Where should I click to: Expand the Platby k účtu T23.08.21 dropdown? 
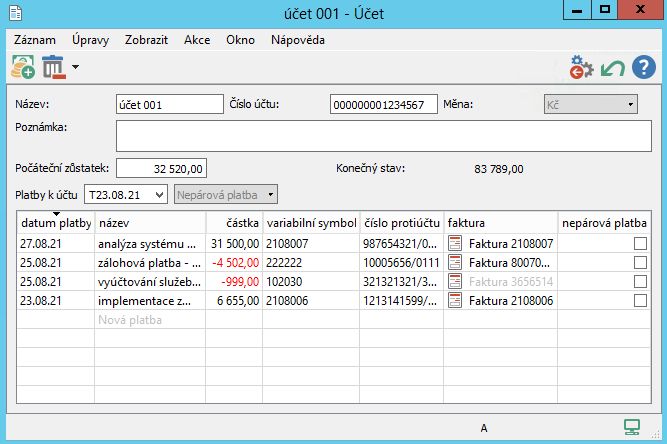[x=161, y=195]
